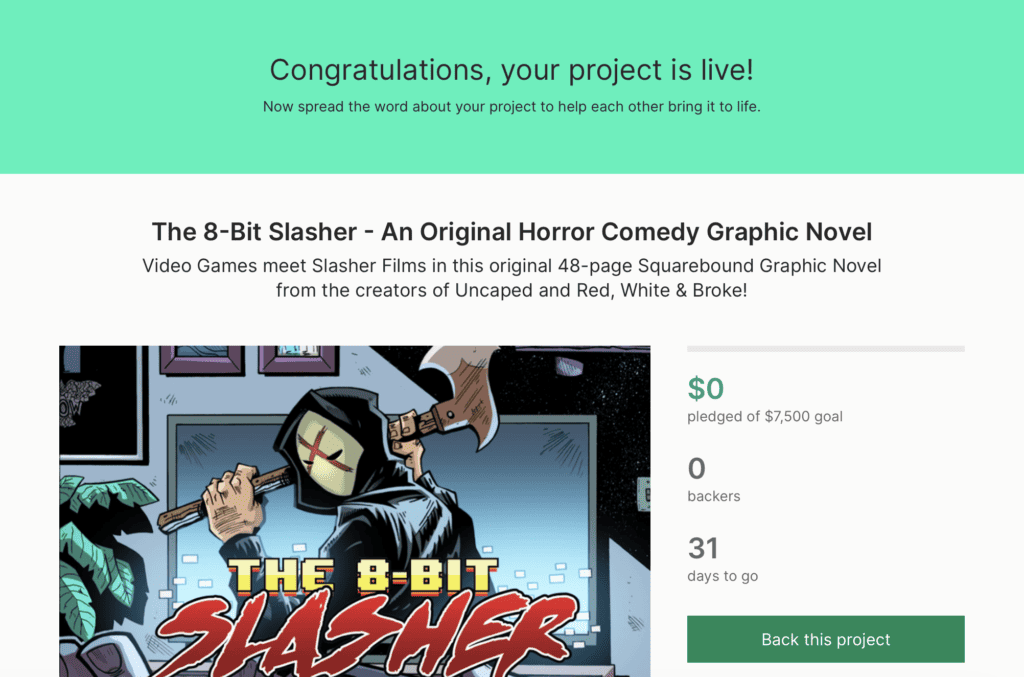
Task: Open the project title link
Action: [511, 231]
